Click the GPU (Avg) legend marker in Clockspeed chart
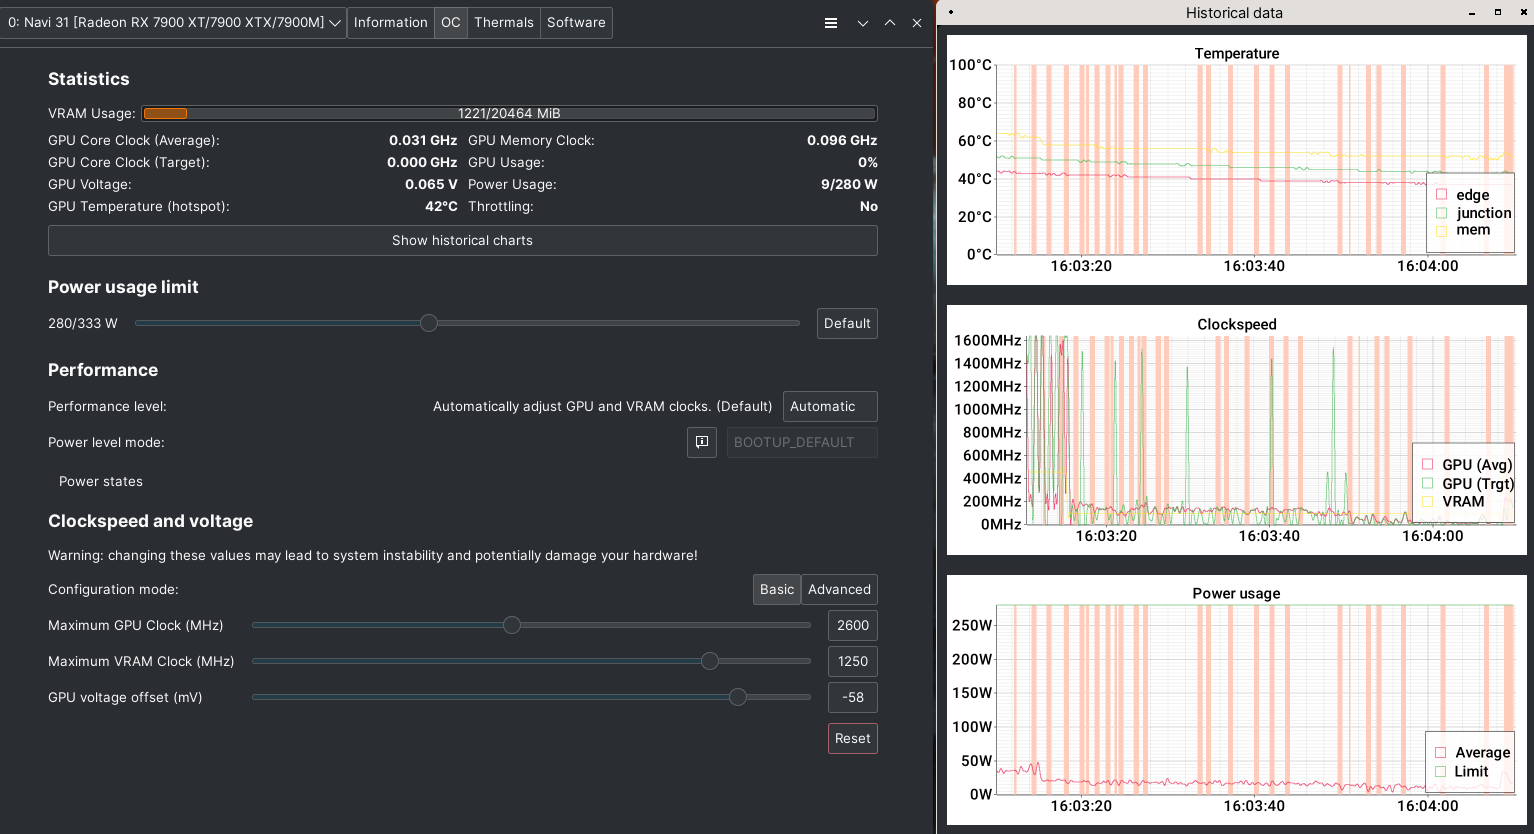The width and height of the screenshot is (1534, 834). coord(1427,465)
